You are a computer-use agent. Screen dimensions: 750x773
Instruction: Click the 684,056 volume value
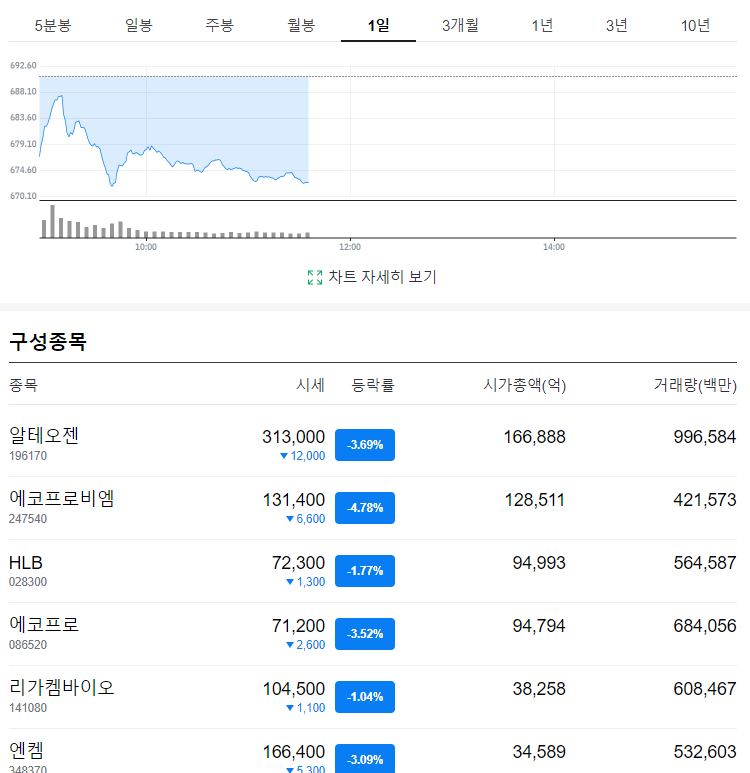[x=705, y=626]
